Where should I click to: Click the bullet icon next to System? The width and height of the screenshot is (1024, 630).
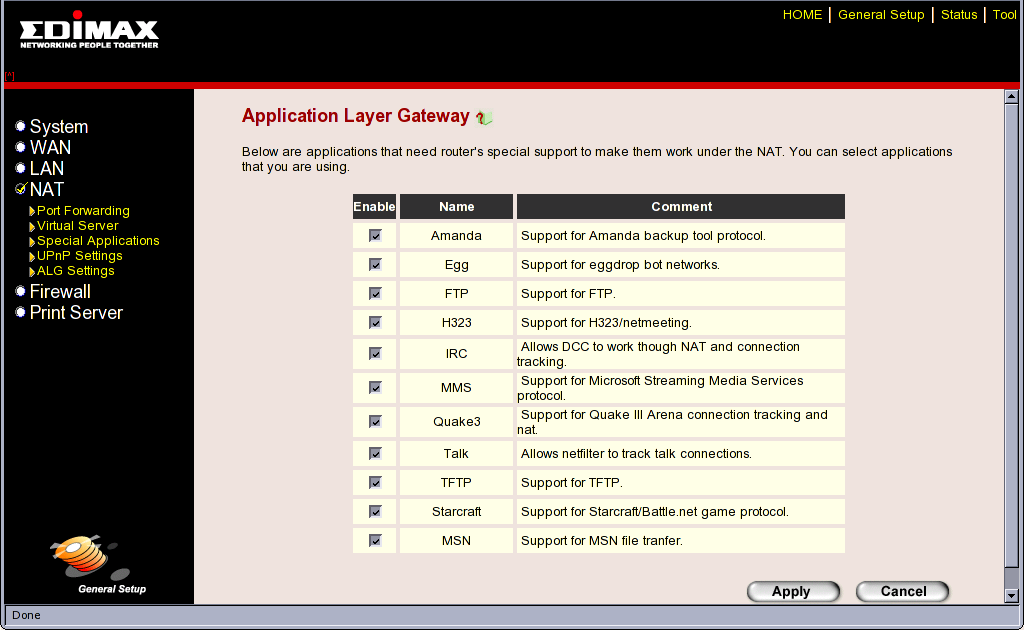pos(20,127)
